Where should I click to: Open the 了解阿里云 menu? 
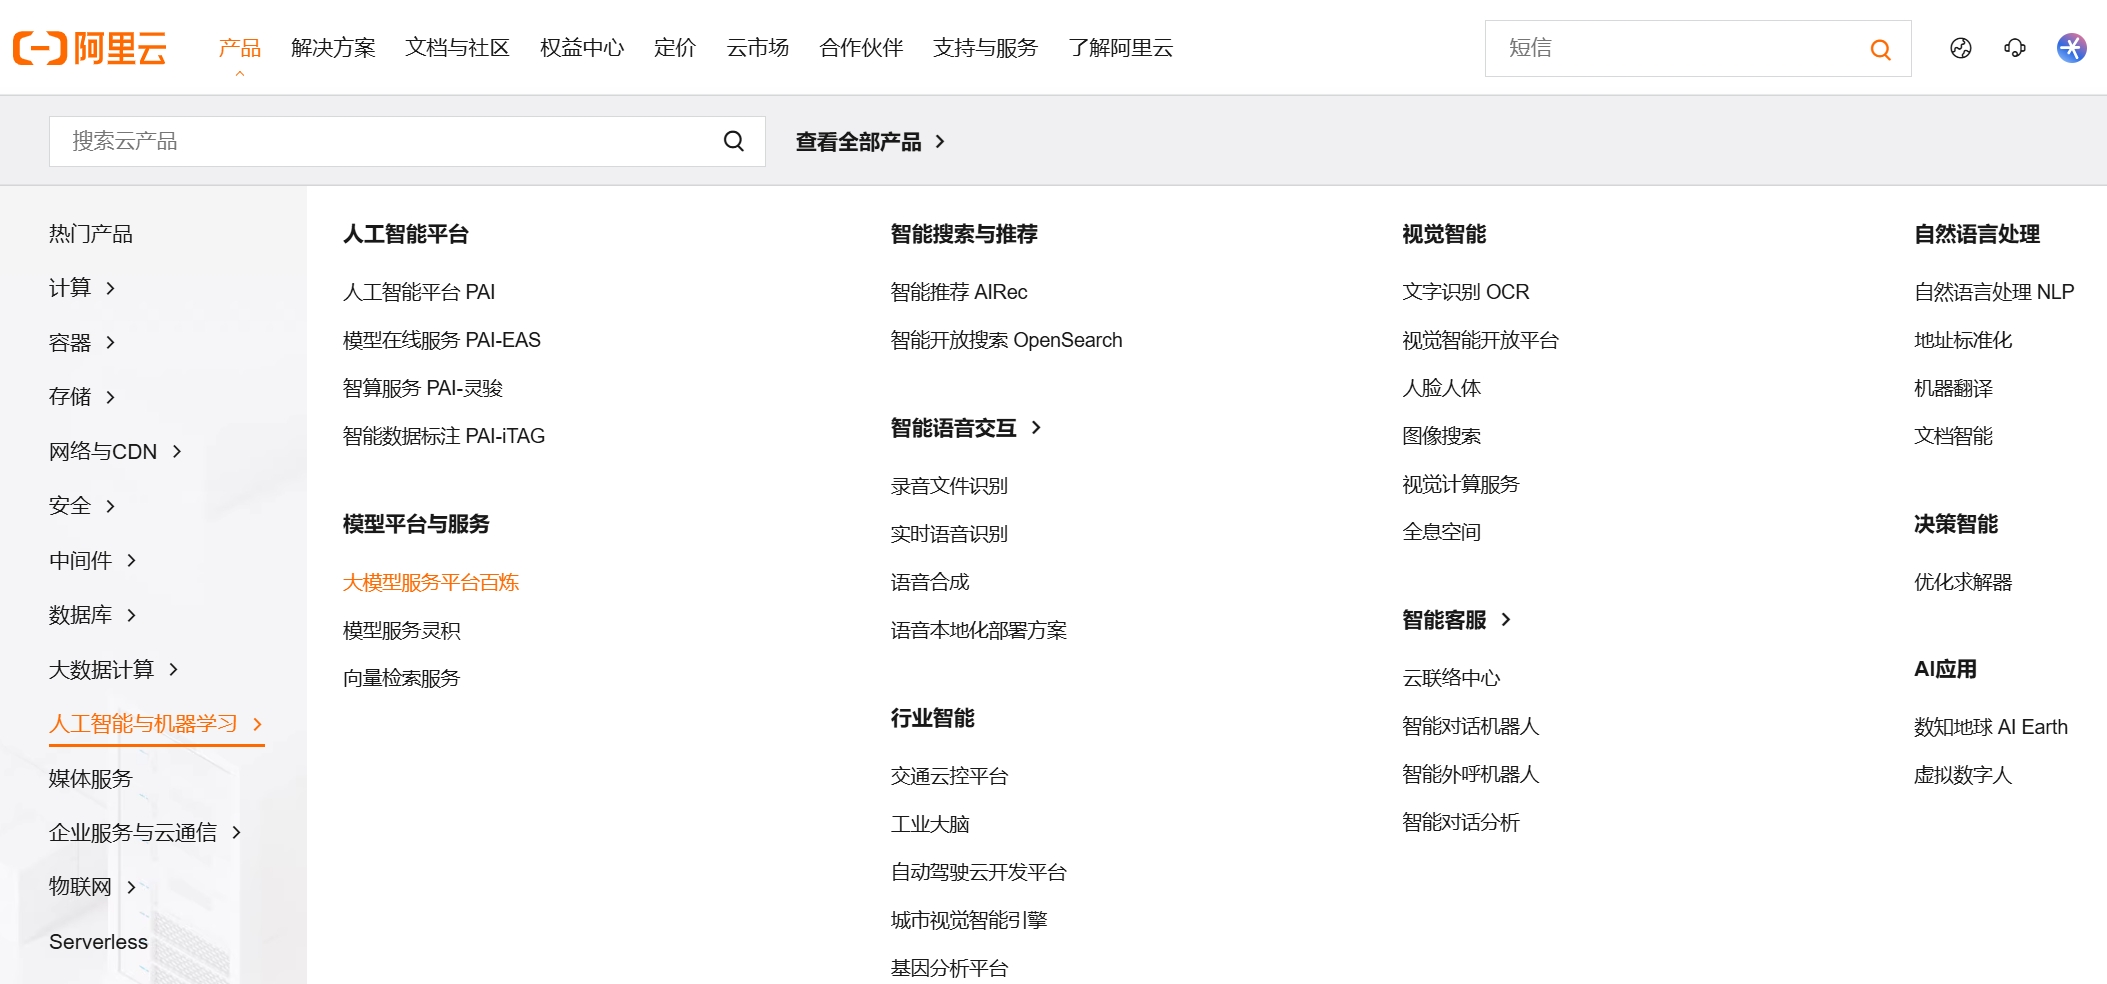[x=1121, y=48]
